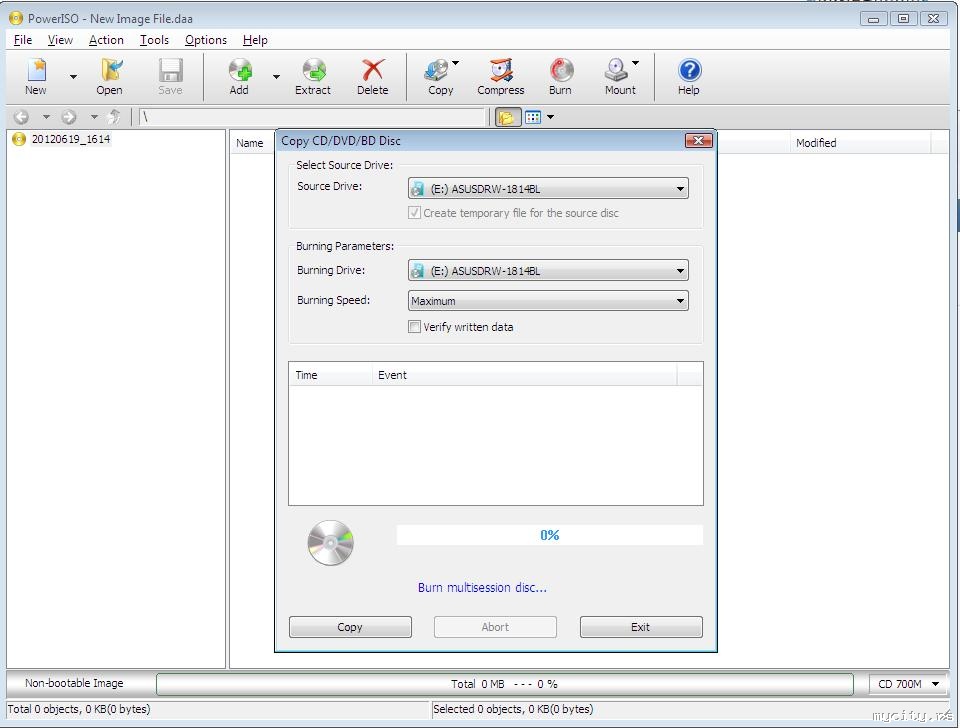
Task: Click the Non-bootable Image status label
Action: [x=74, y=683]
